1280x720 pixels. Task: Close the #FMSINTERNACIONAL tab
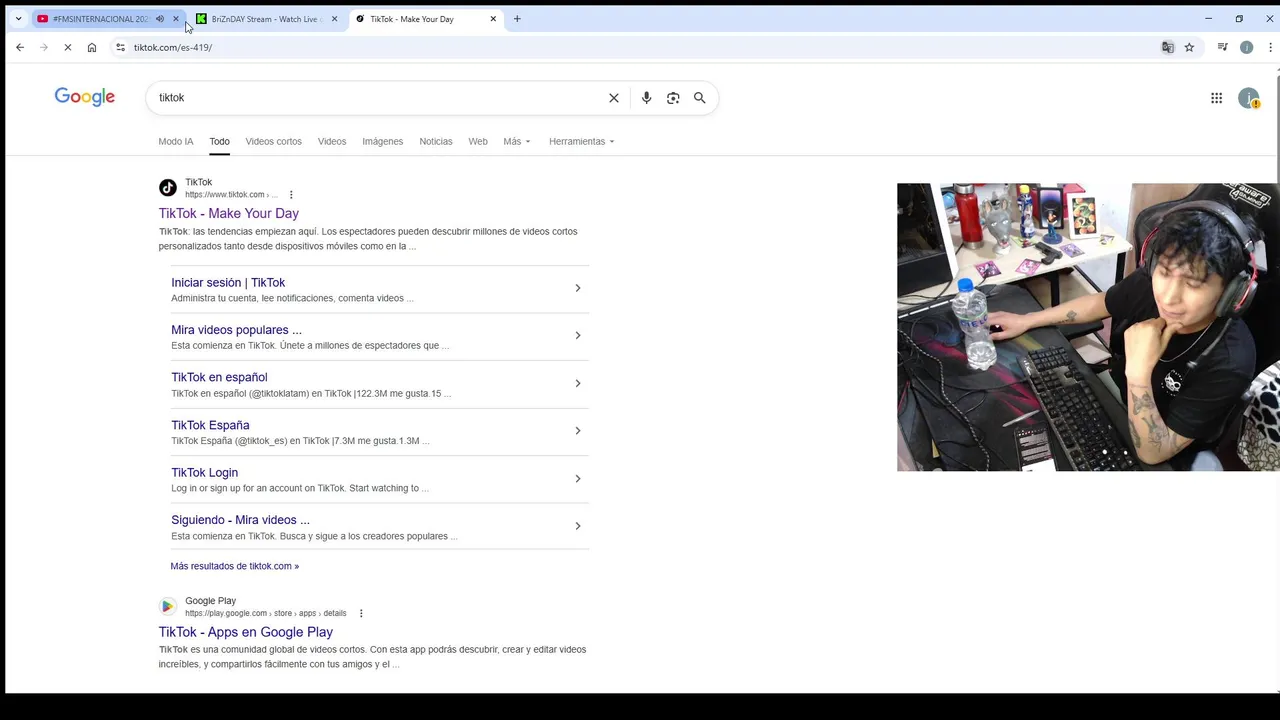pos(176,19)
